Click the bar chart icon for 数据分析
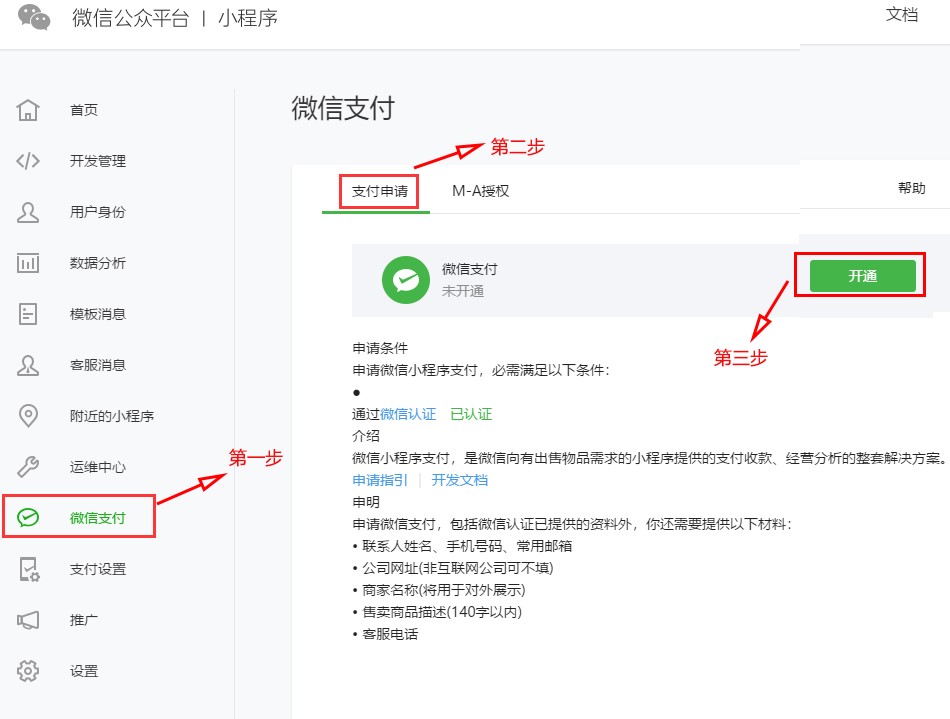Viewport: 950px width, 719px height. (x=28, y=263)
